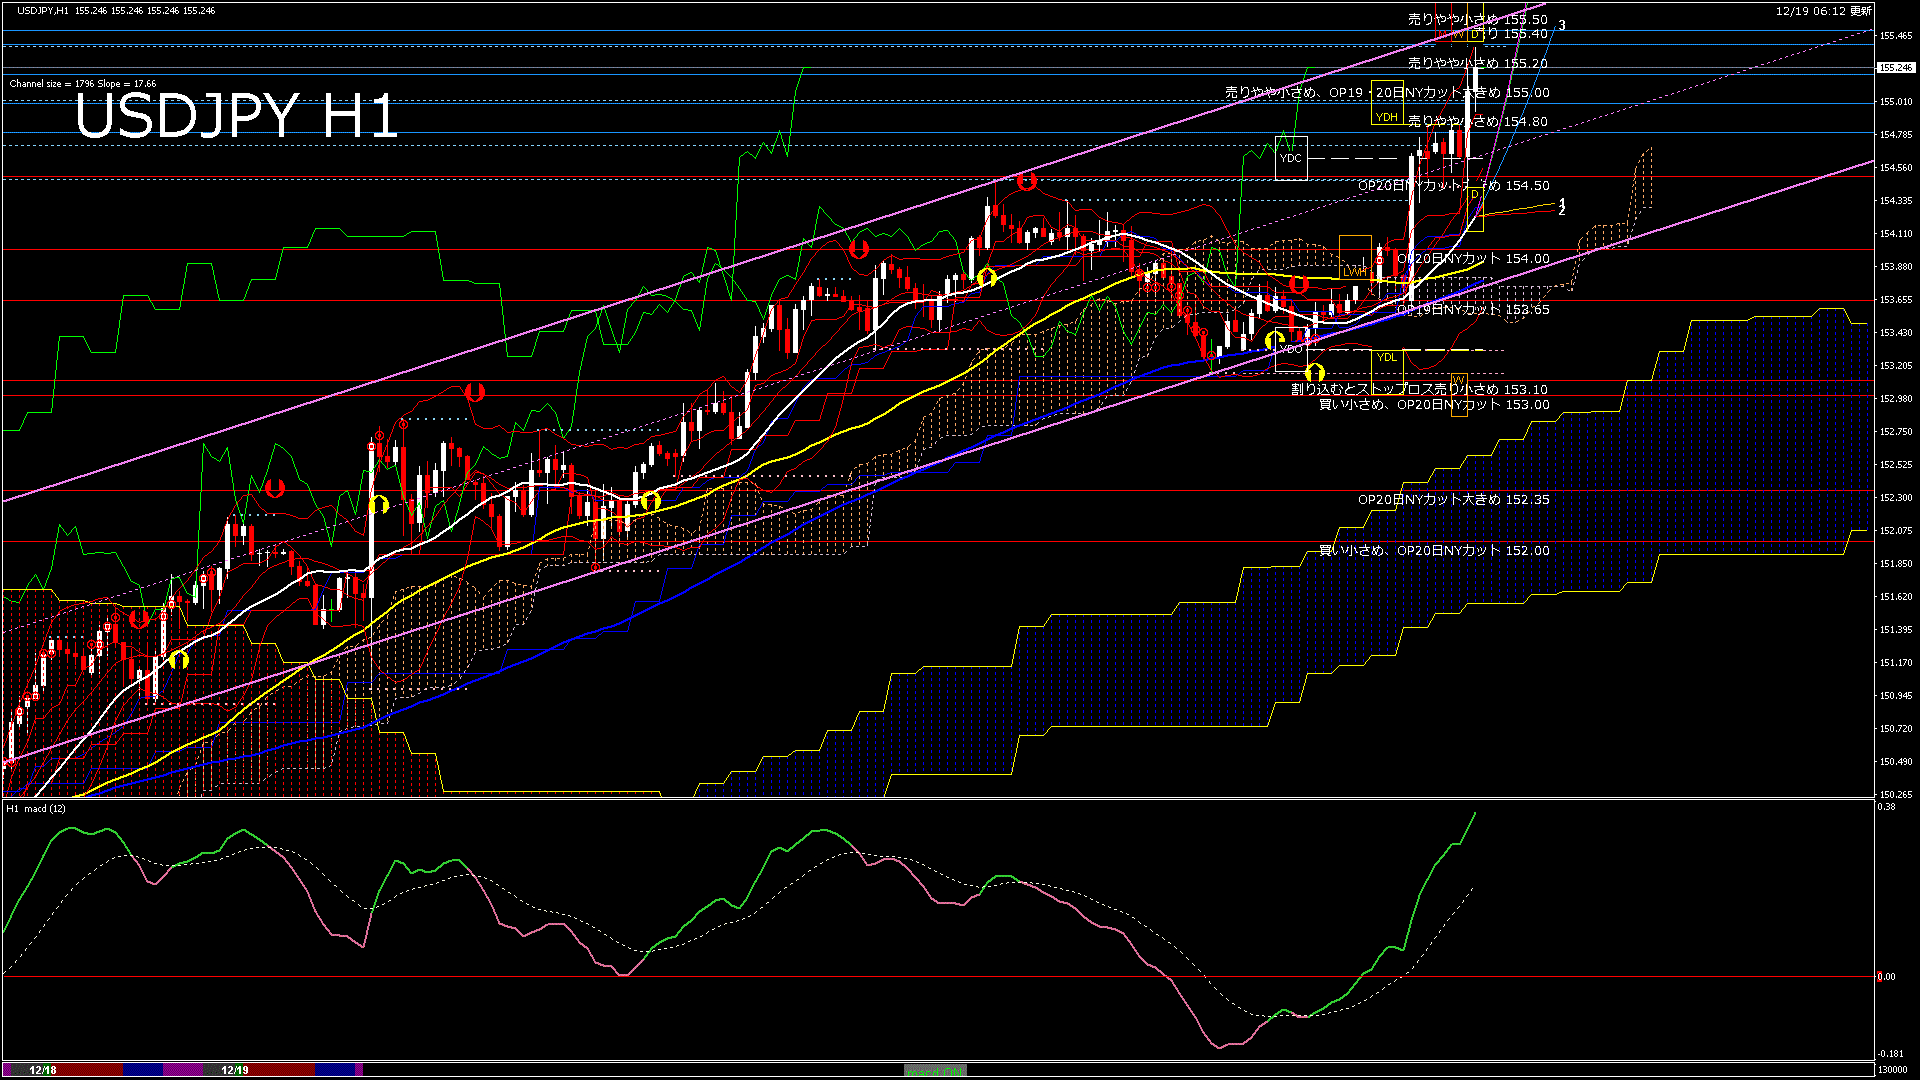1920x1080 pixels.
Task: Click the MACD 0.38 scale value
Action: tap(1886, 807)
